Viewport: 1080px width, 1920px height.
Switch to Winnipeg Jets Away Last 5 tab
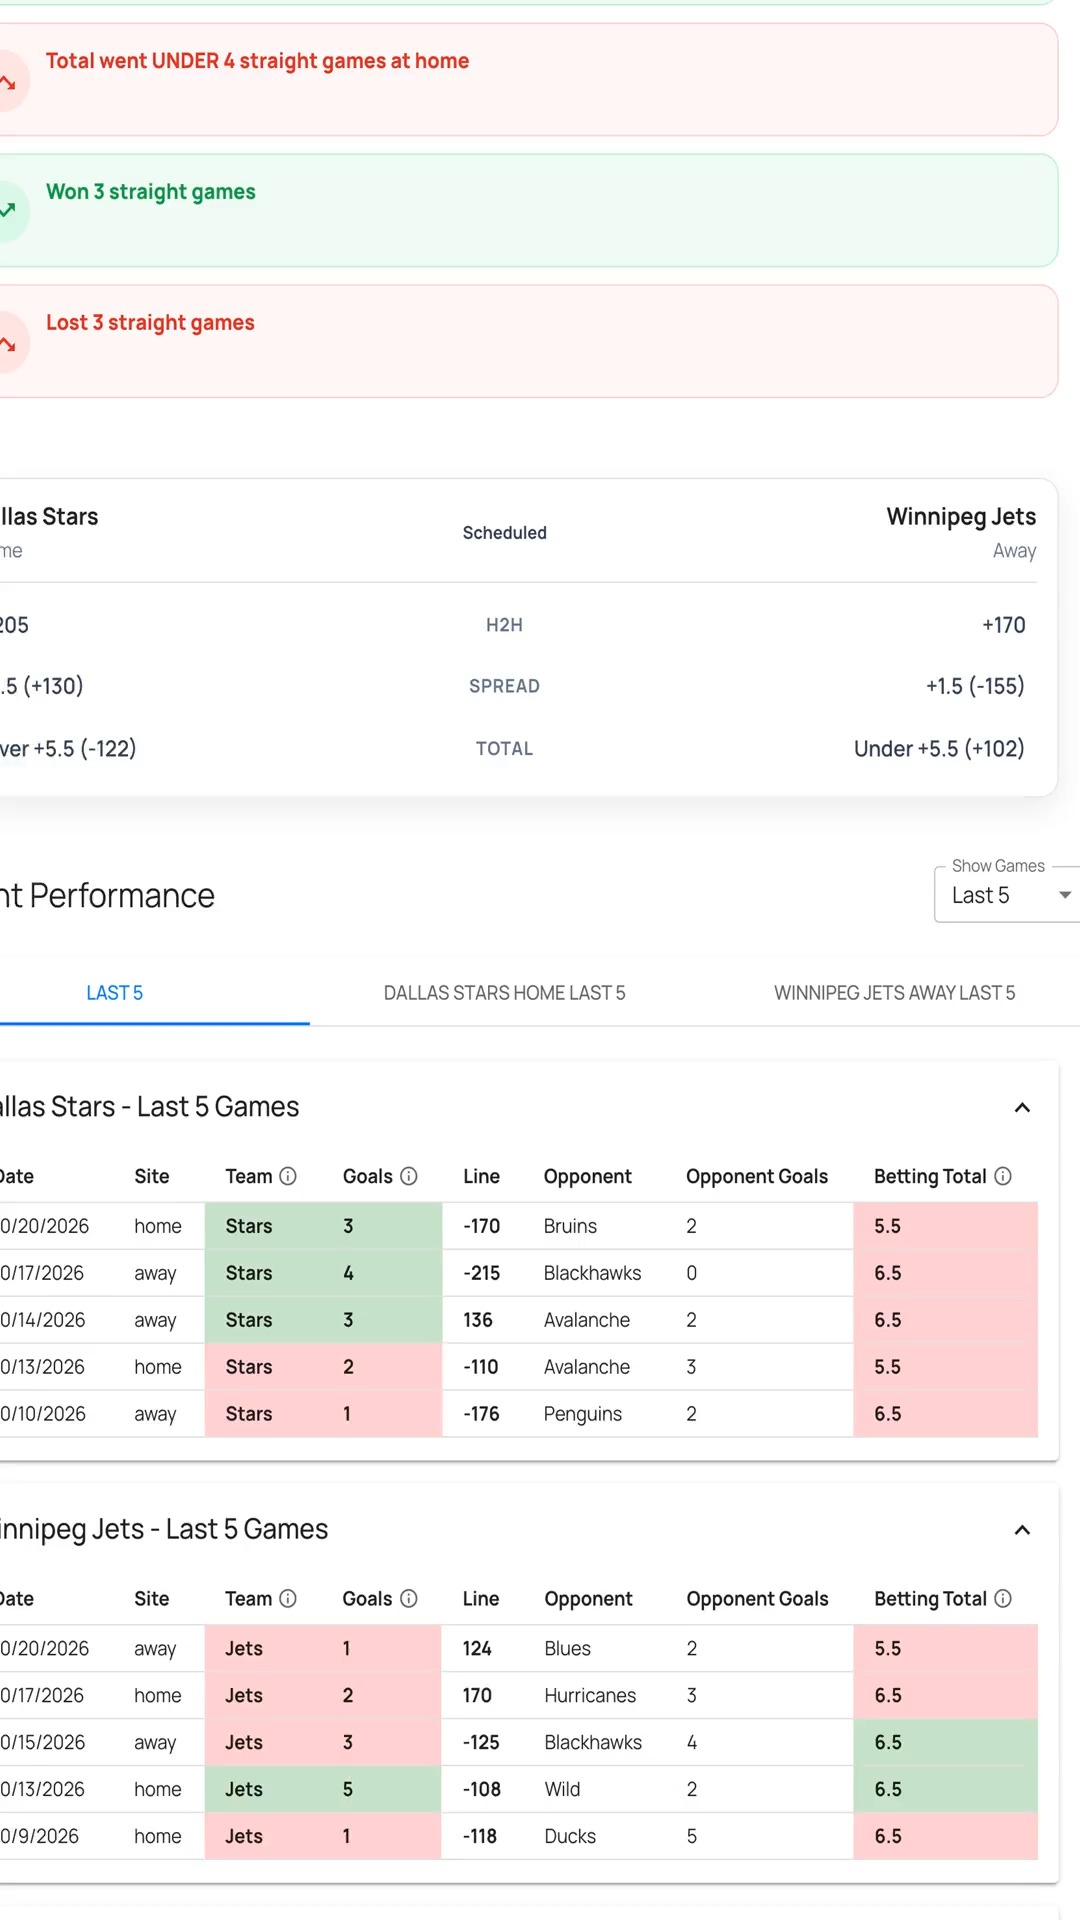tap(894, 993)
